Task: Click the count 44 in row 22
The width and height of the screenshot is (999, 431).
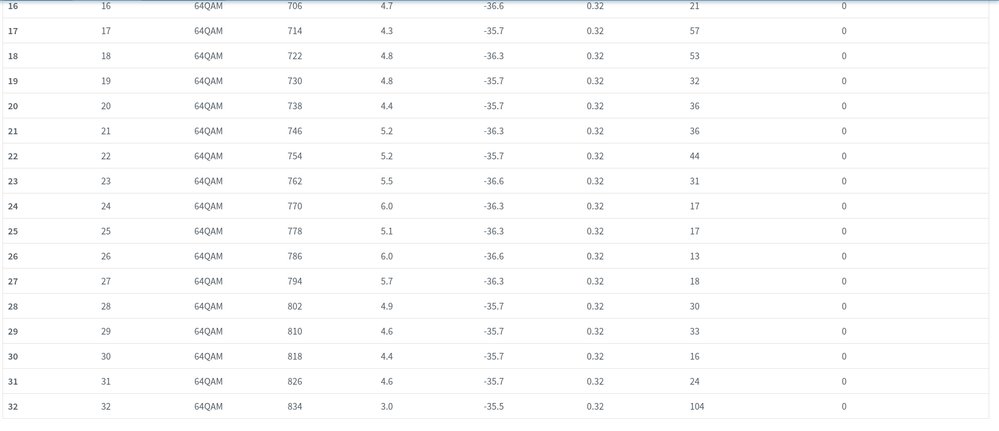Action: (695, 156)
